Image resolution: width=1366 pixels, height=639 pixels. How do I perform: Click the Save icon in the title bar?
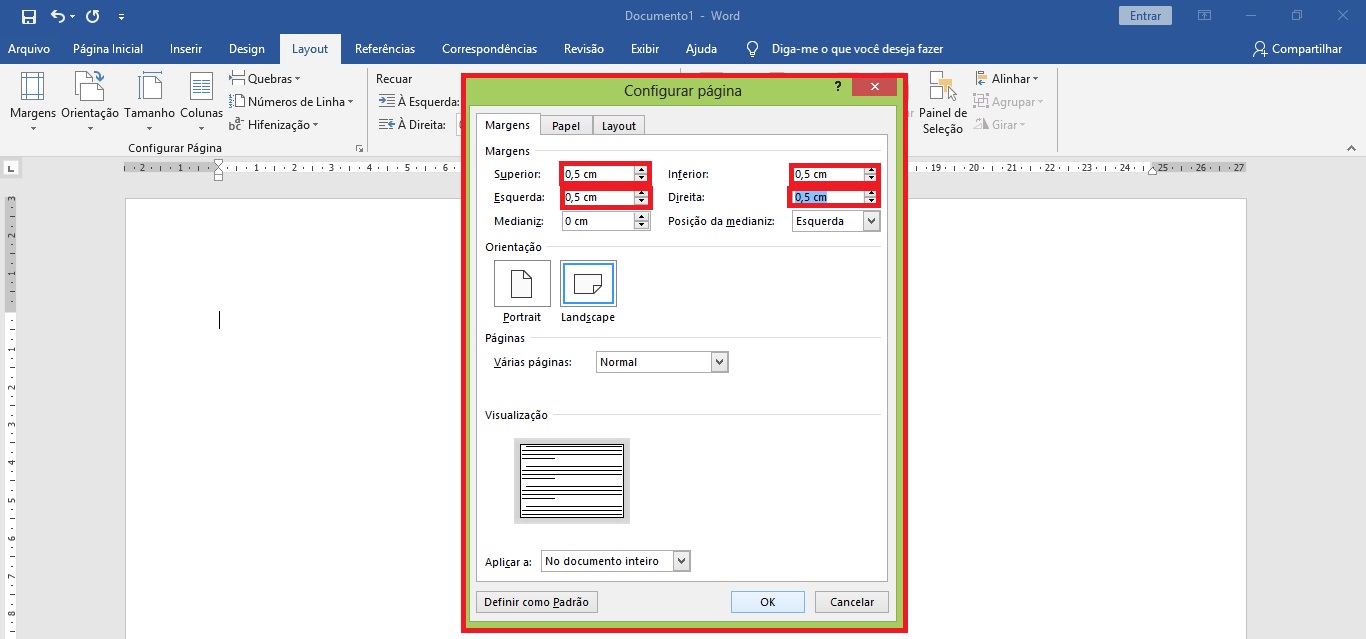[28, 16]
